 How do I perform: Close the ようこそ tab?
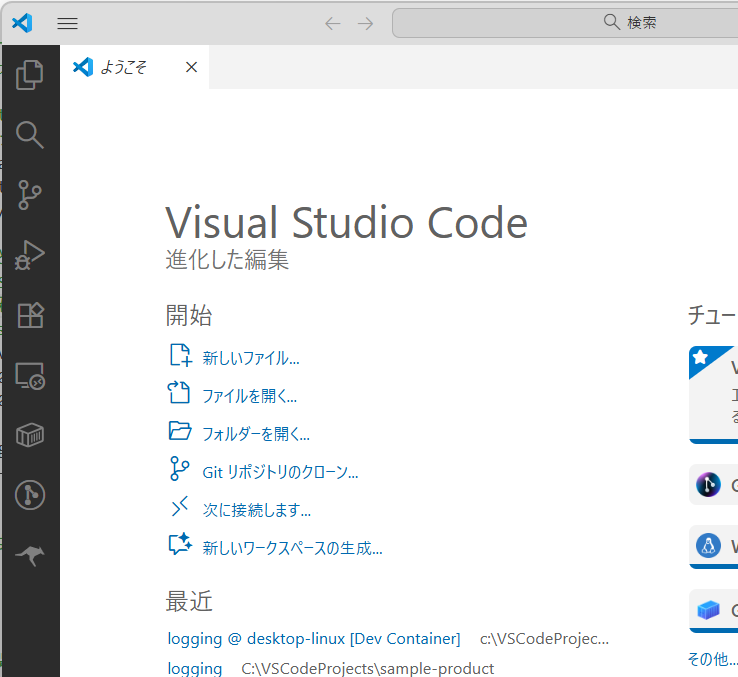tap(192, 67)
